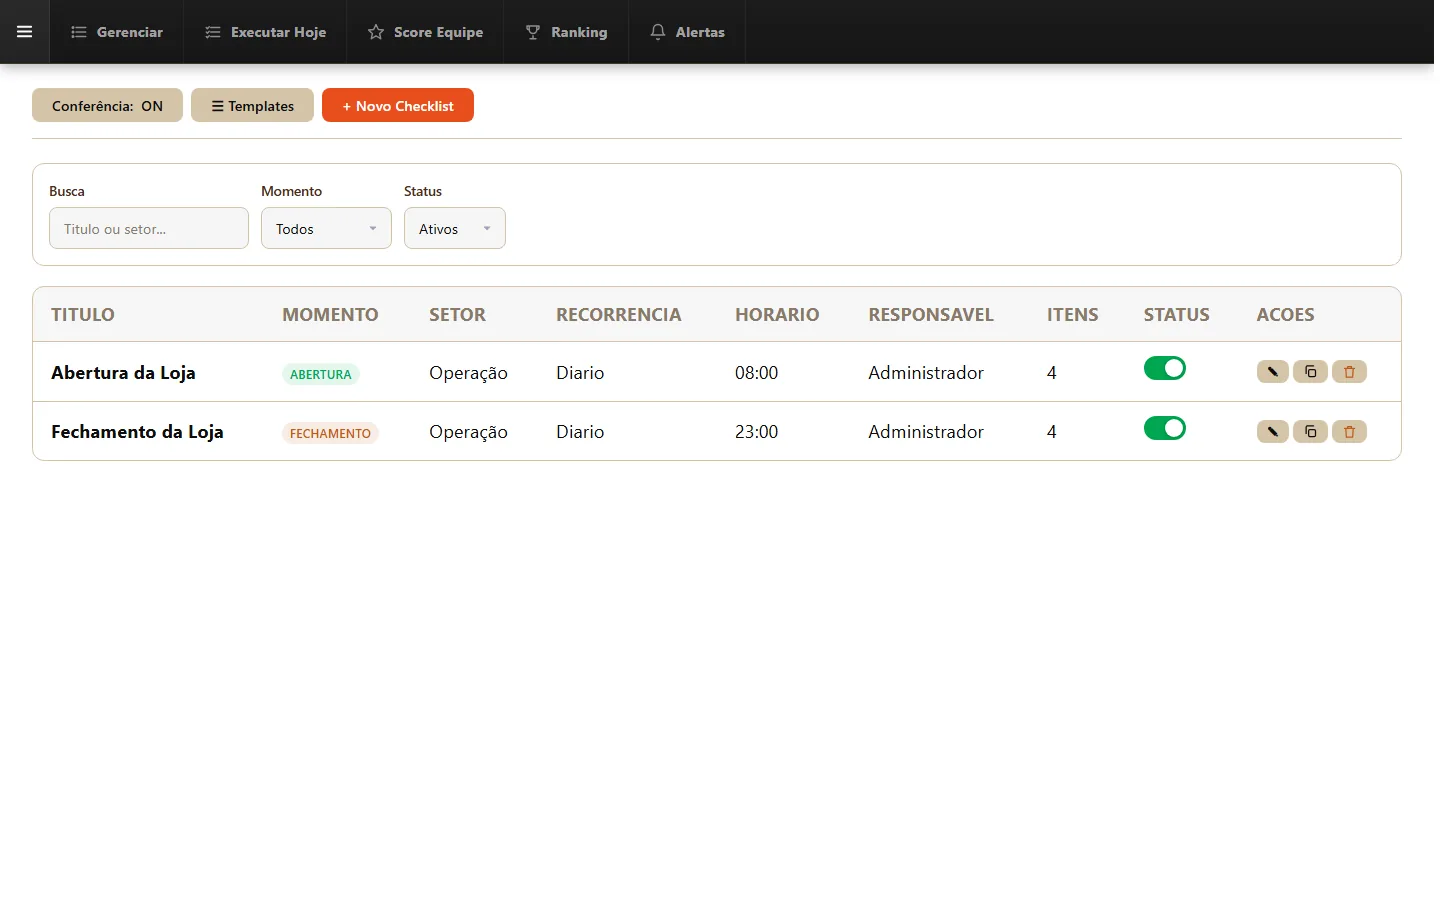Duplicate the Fechamento da Loja checklist
The height and width of the screenshot is (900, 1440).
[x=1310, y=432]
